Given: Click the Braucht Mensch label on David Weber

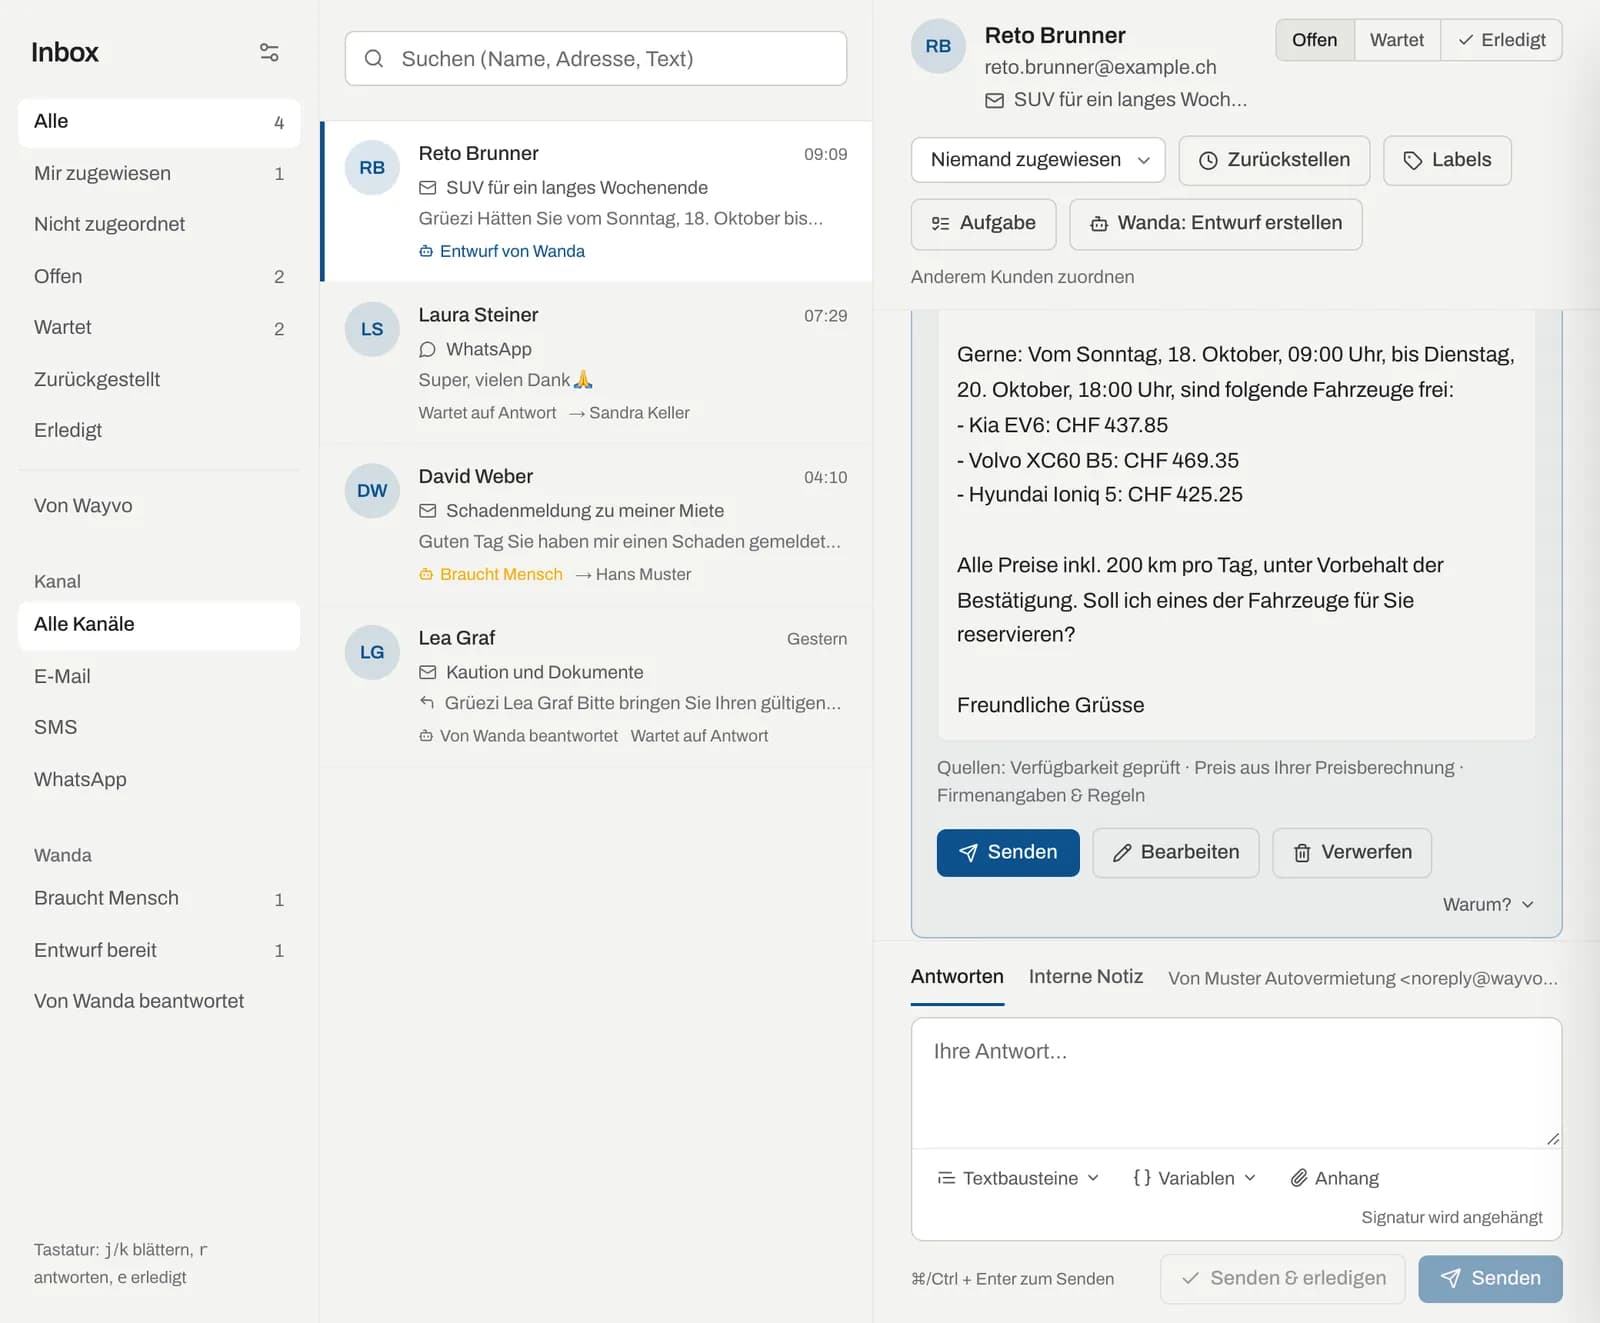Looking at the screenshot, I should [x=491, y=574].
